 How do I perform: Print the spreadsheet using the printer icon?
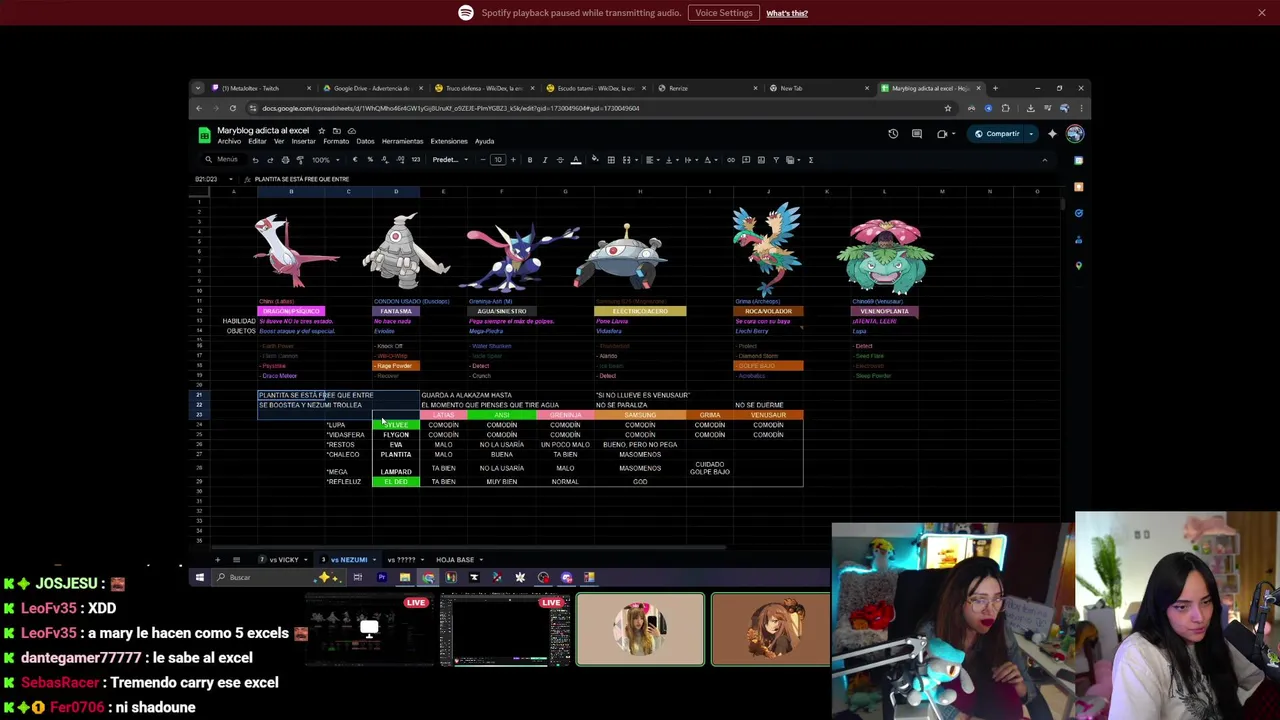(285, 160)
